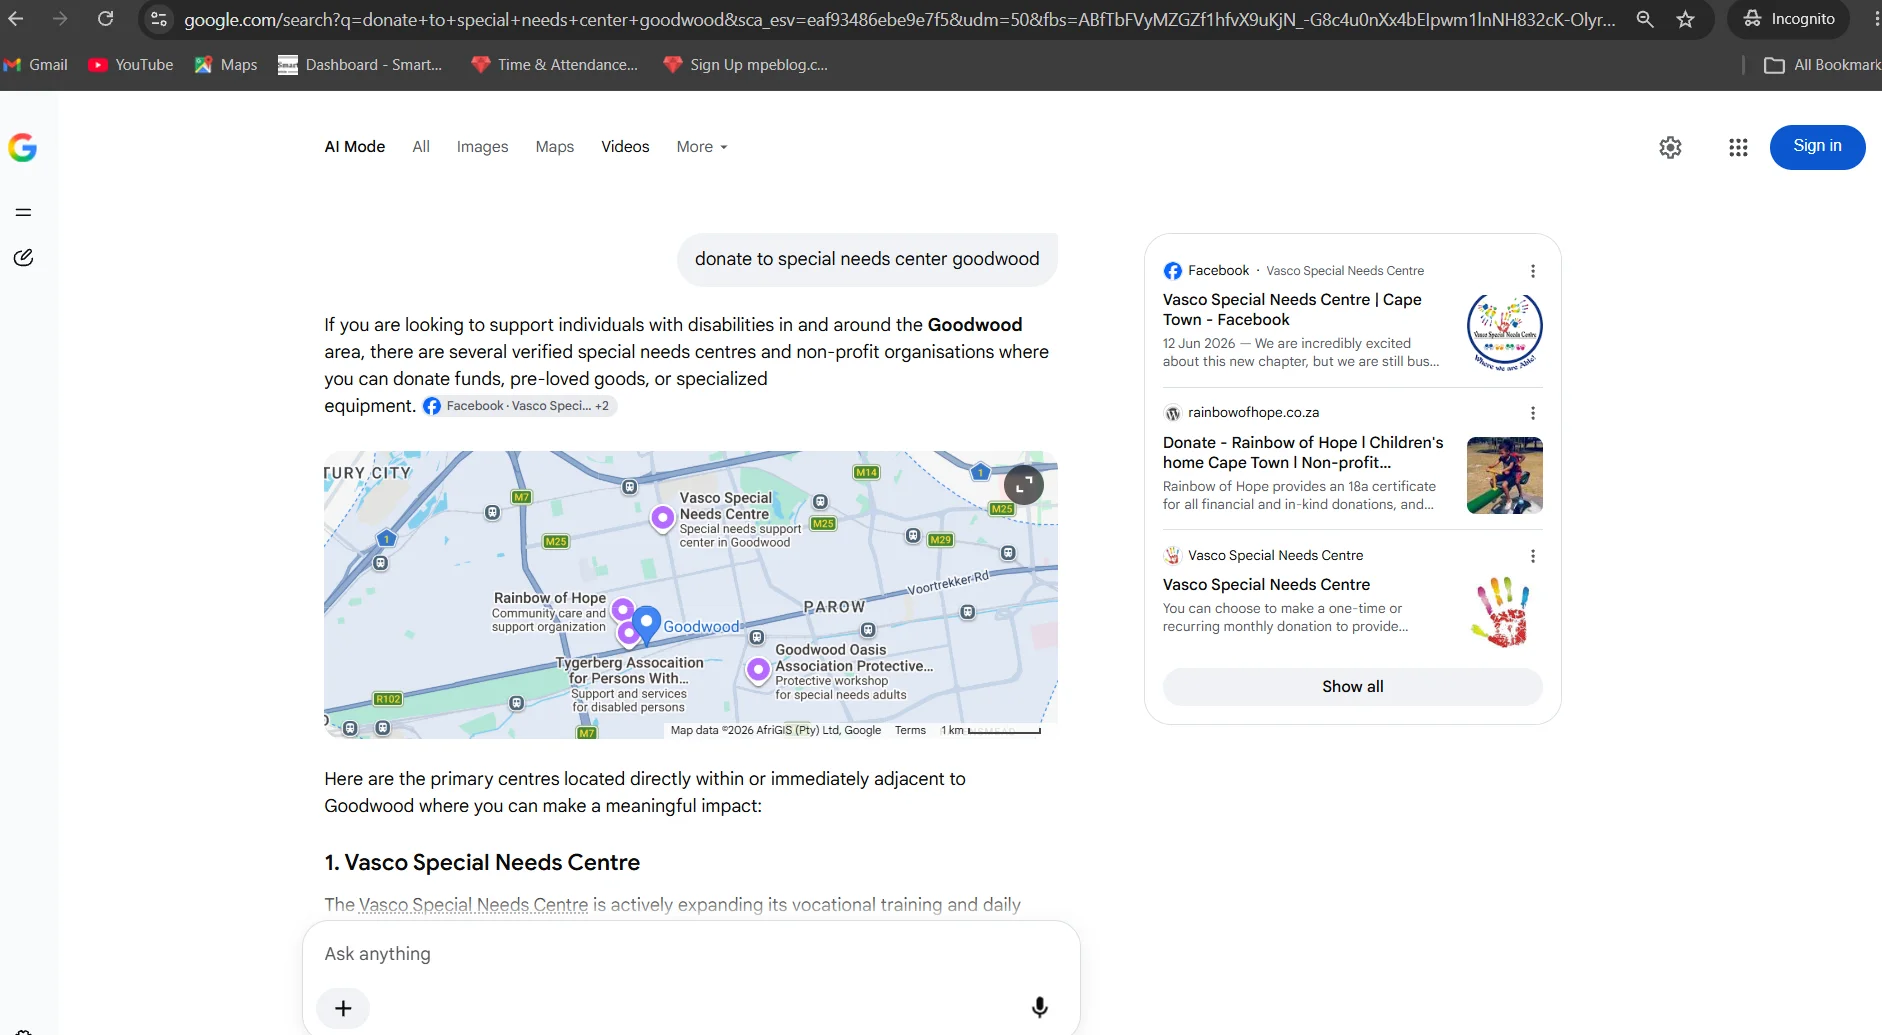Open the Incognito profile indicator

pos(1789,19)
